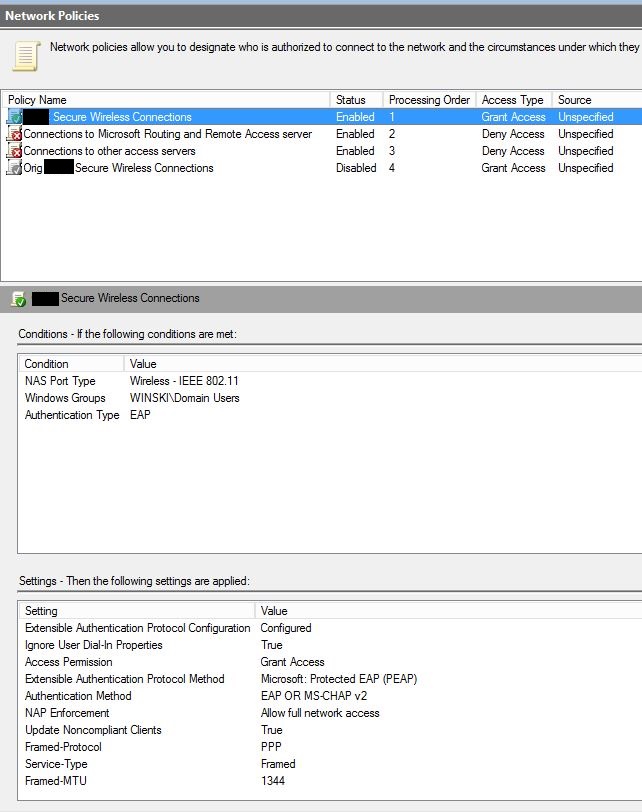Viewport: 642px width, 812px height.
Task: Sort by Source column header in policy list
Action: click(x=597, y=100)
